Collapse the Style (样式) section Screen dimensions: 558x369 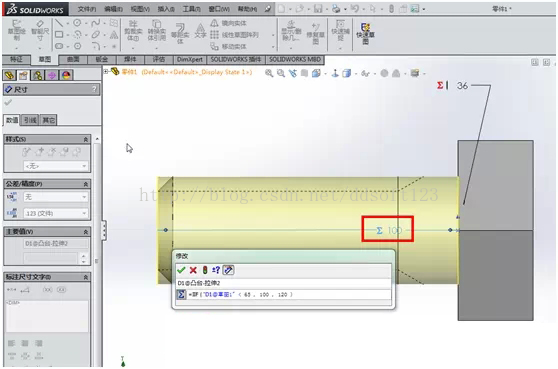click(x=86, y=139)
